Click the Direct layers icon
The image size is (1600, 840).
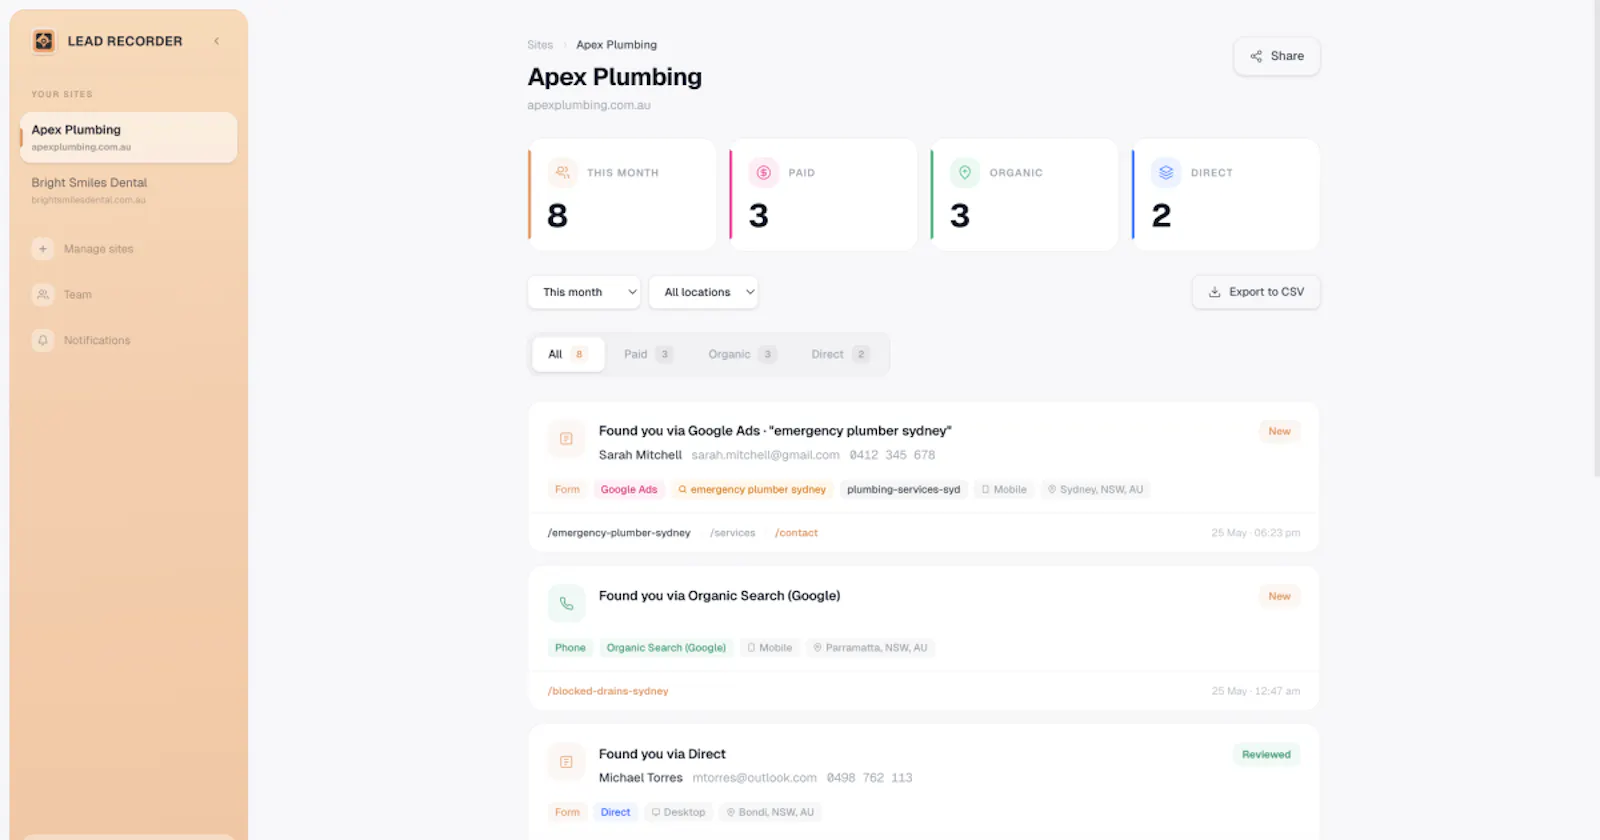point(1166,172)
